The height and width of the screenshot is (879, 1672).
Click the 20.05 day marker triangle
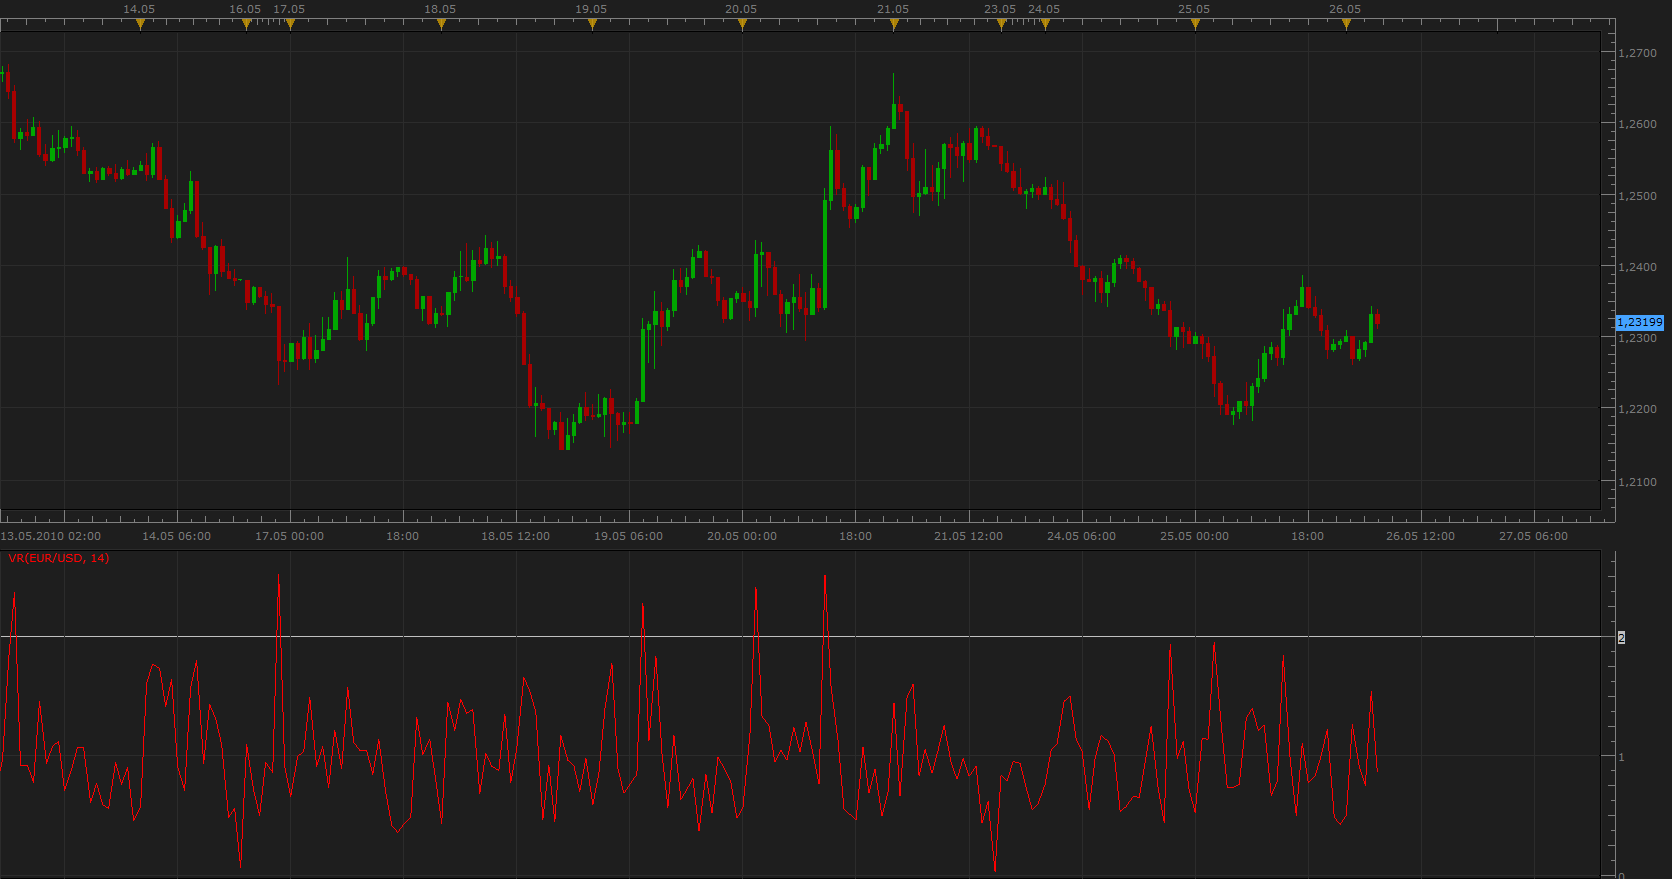pyautogui.click(x=742, y=25)
